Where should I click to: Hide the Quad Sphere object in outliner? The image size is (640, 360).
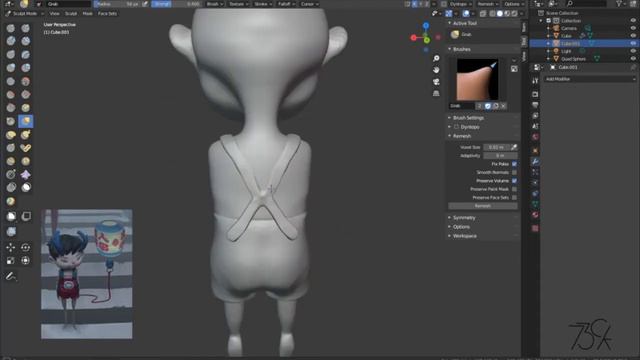633,59
